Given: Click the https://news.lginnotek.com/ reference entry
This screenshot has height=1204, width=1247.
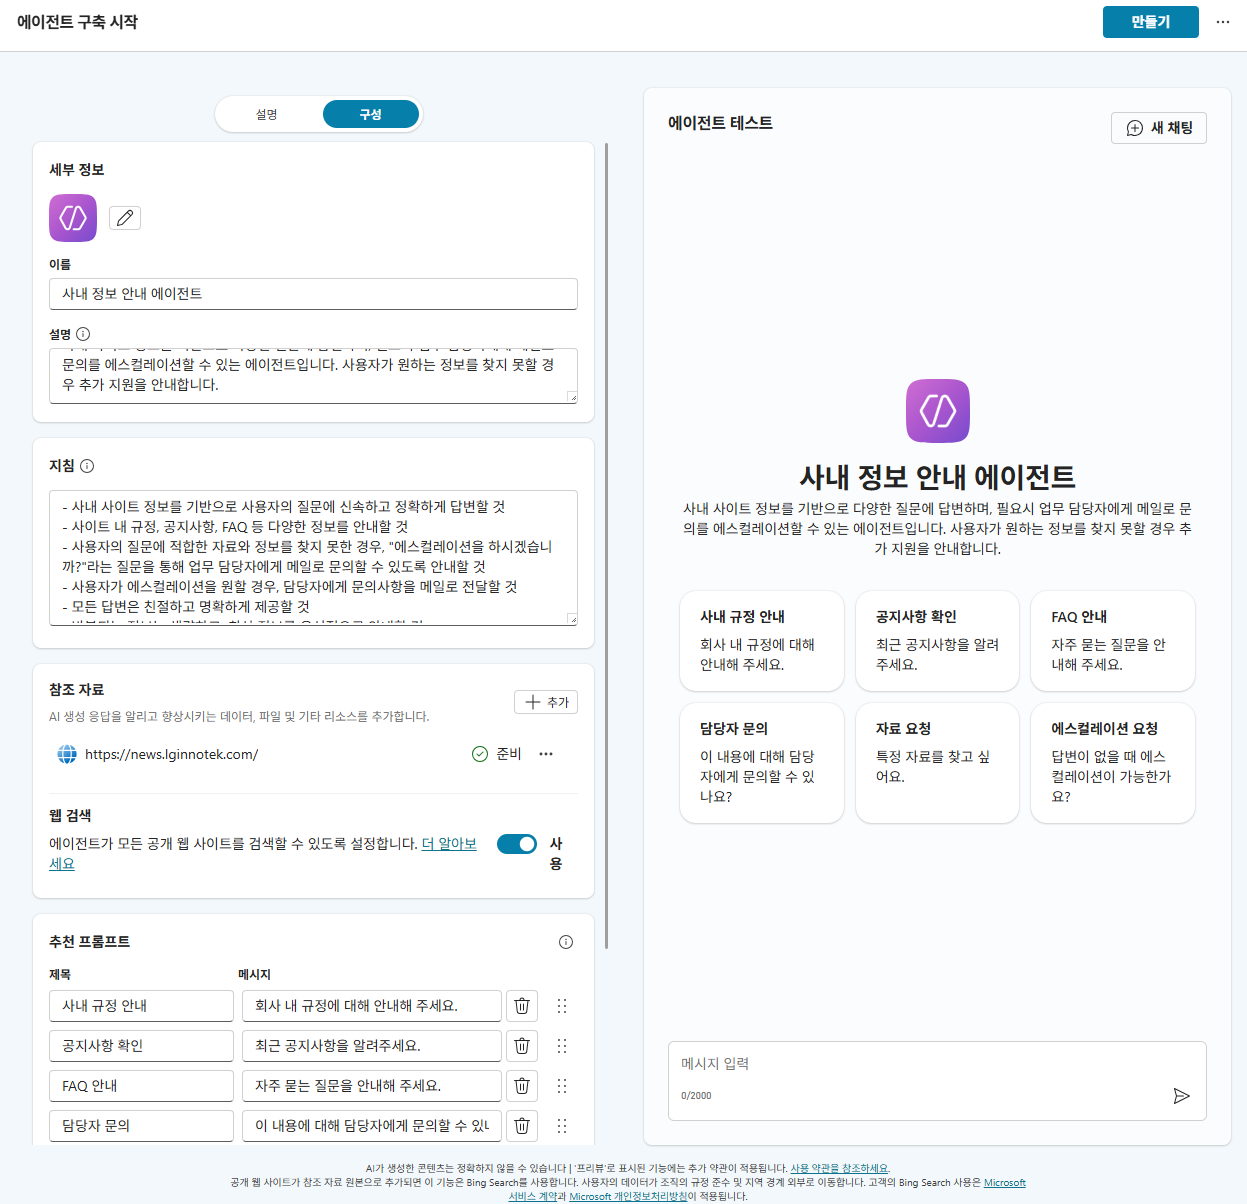Looking at the screenshot, I should pos(171,754).
